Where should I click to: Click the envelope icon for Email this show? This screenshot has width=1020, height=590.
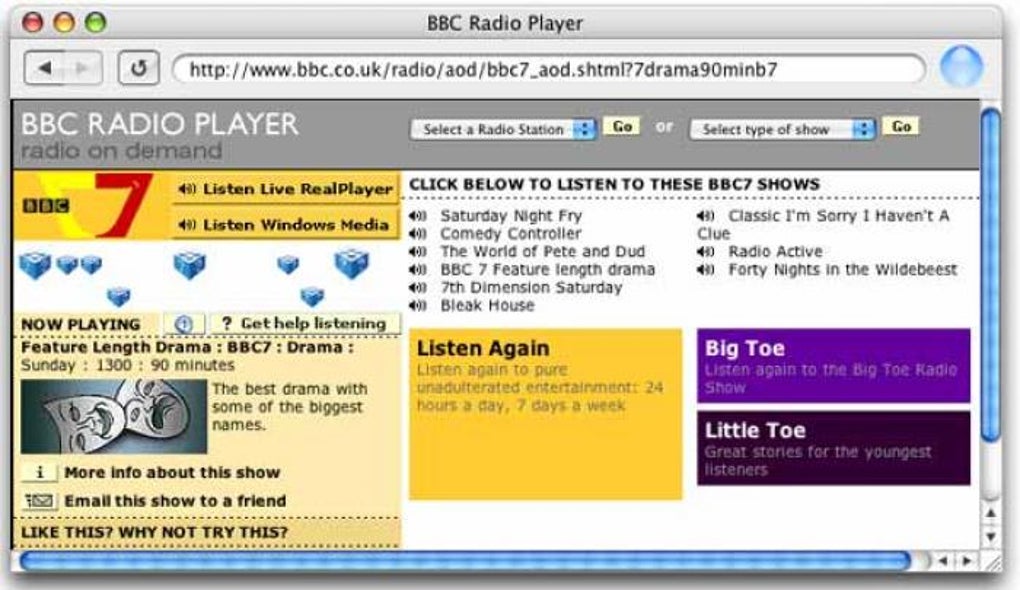[40, 501]
